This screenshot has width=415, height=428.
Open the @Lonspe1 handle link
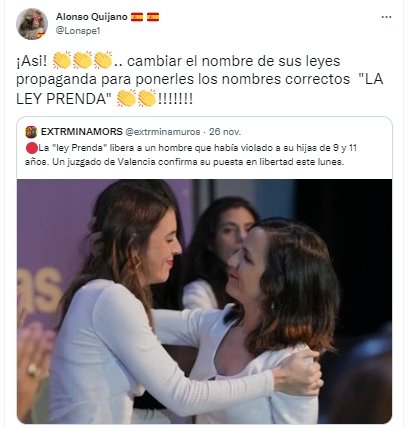(x=78, y=31)
